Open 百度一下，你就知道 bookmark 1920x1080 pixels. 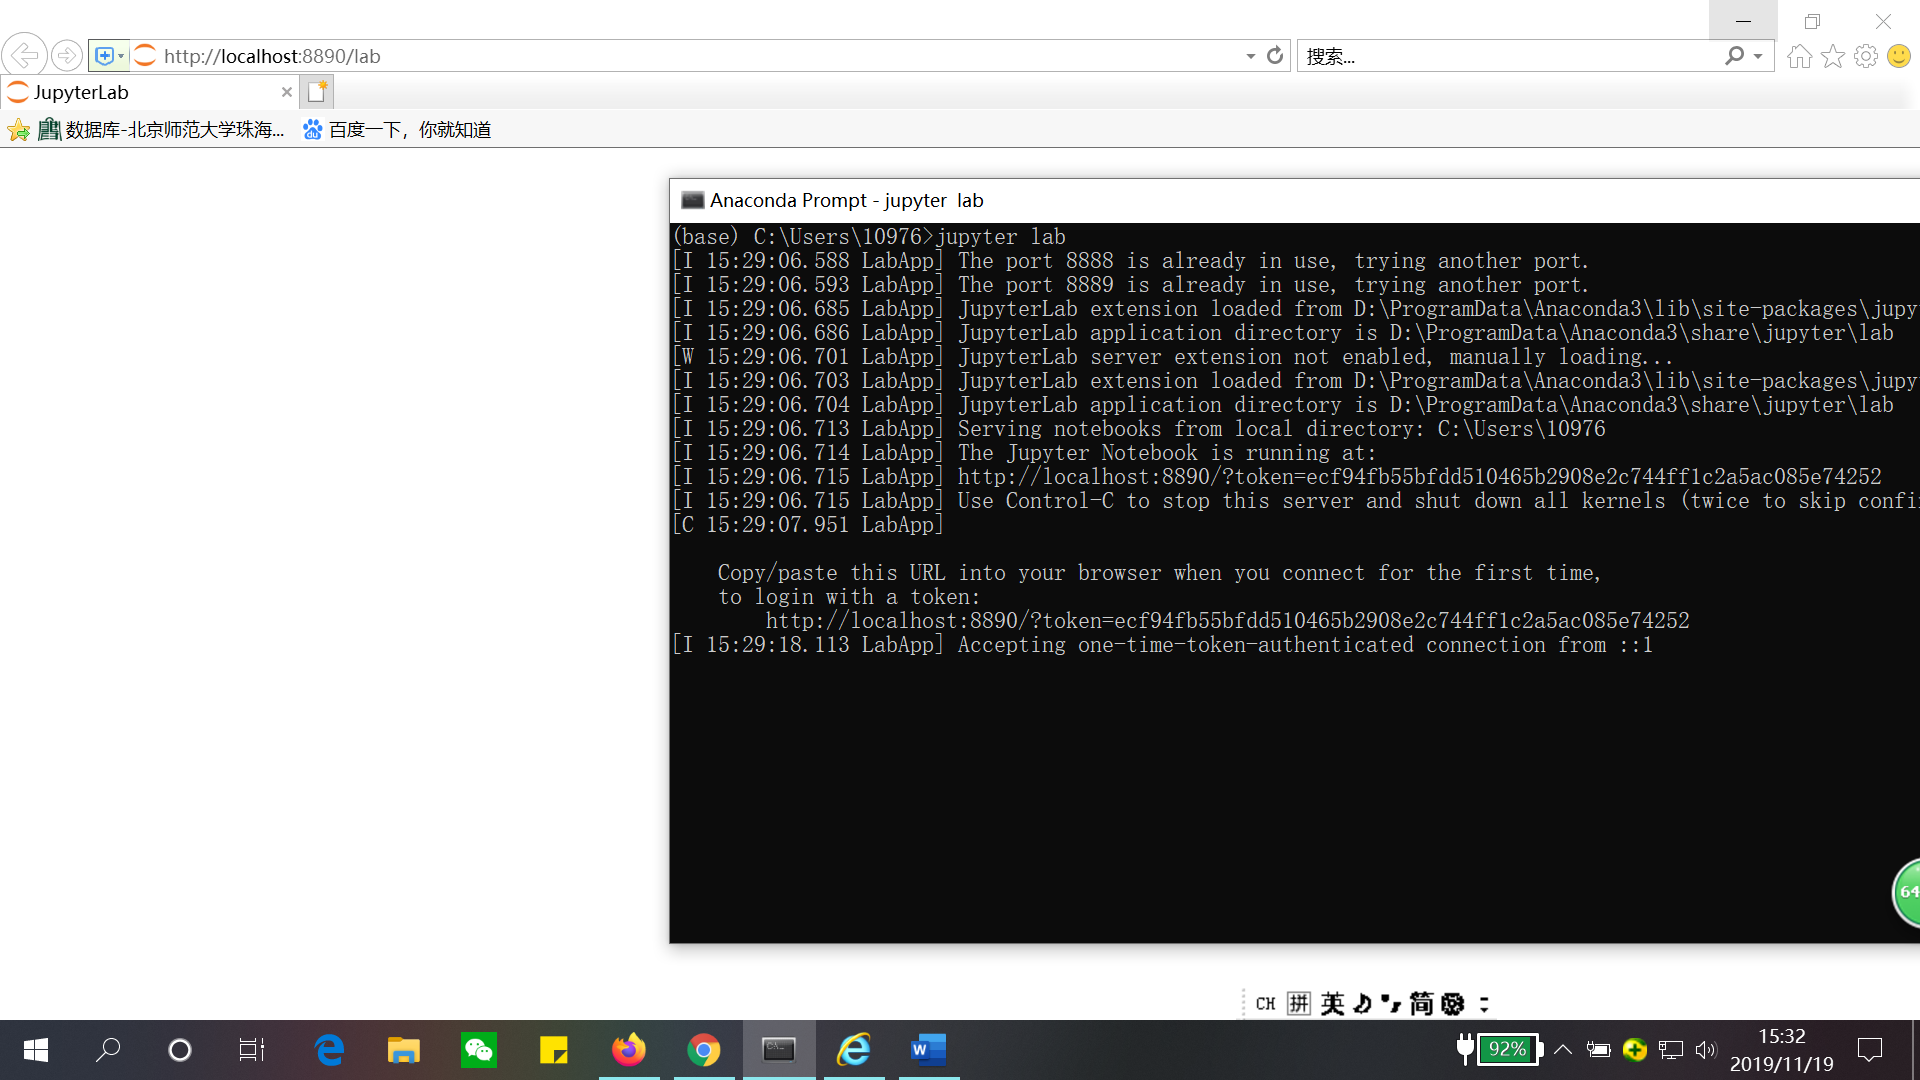pyautogui.click(x=397, y=130)
